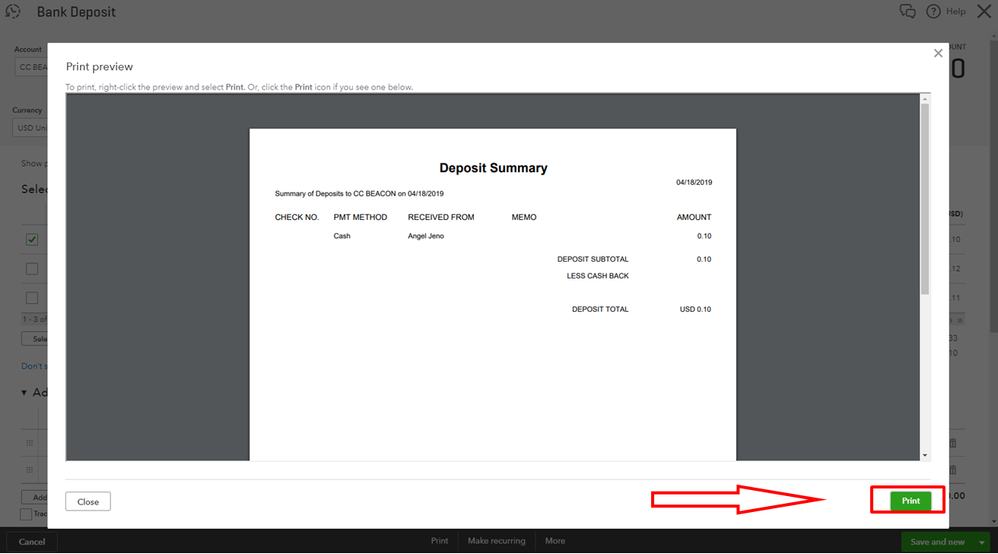
Task: Click the 'LESS CASH BACK' label
Action: click(598, 276)
